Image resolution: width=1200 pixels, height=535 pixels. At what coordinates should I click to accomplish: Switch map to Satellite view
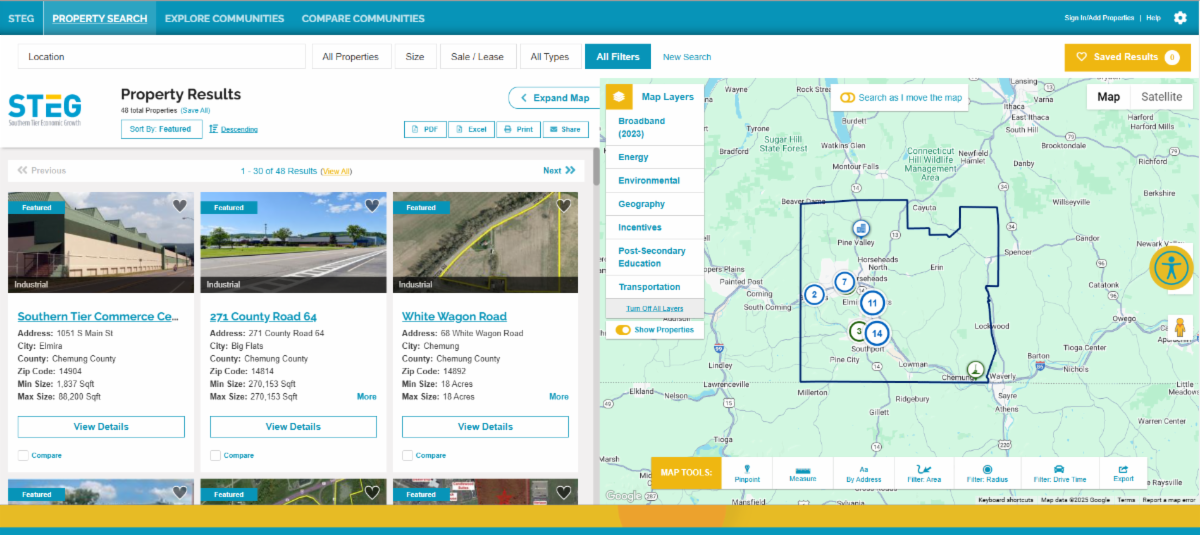pos(1161,97)
